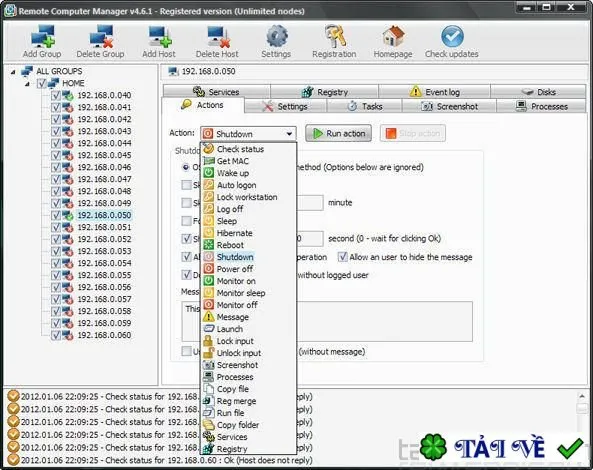Open the Tasks tab

tap(365, 106)
